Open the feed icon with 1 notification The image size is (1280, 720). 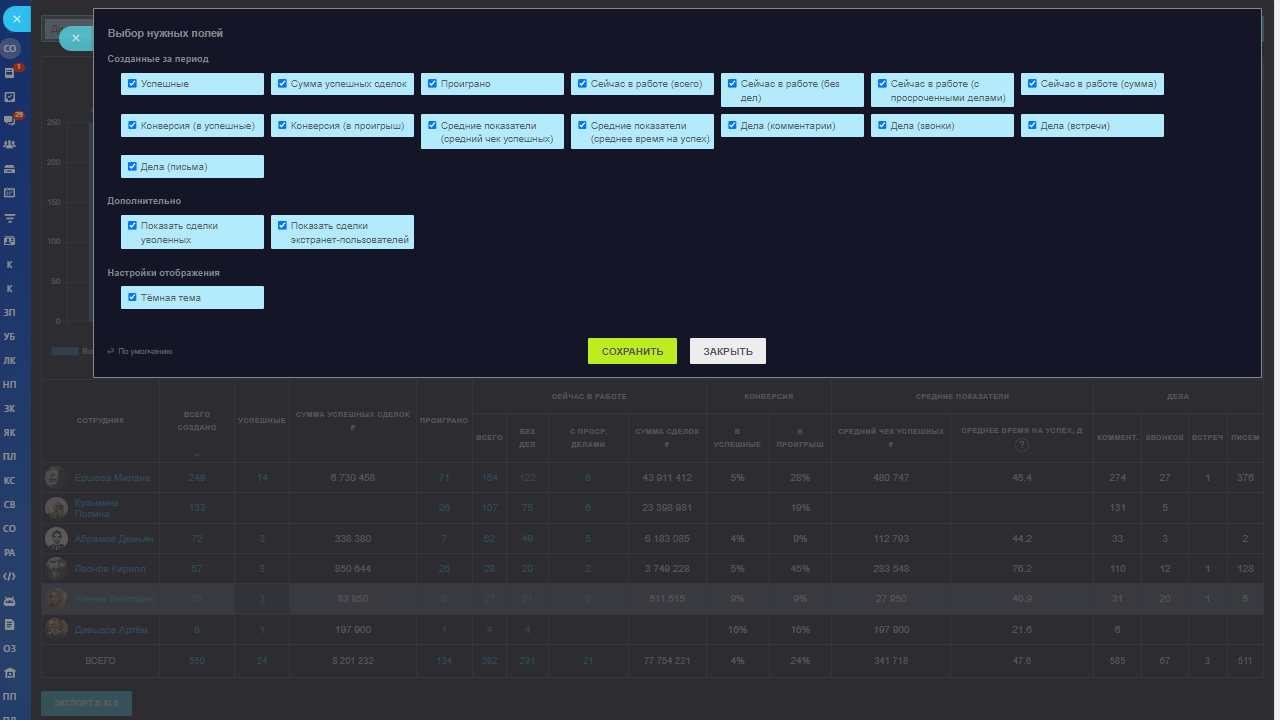point(10,73)
